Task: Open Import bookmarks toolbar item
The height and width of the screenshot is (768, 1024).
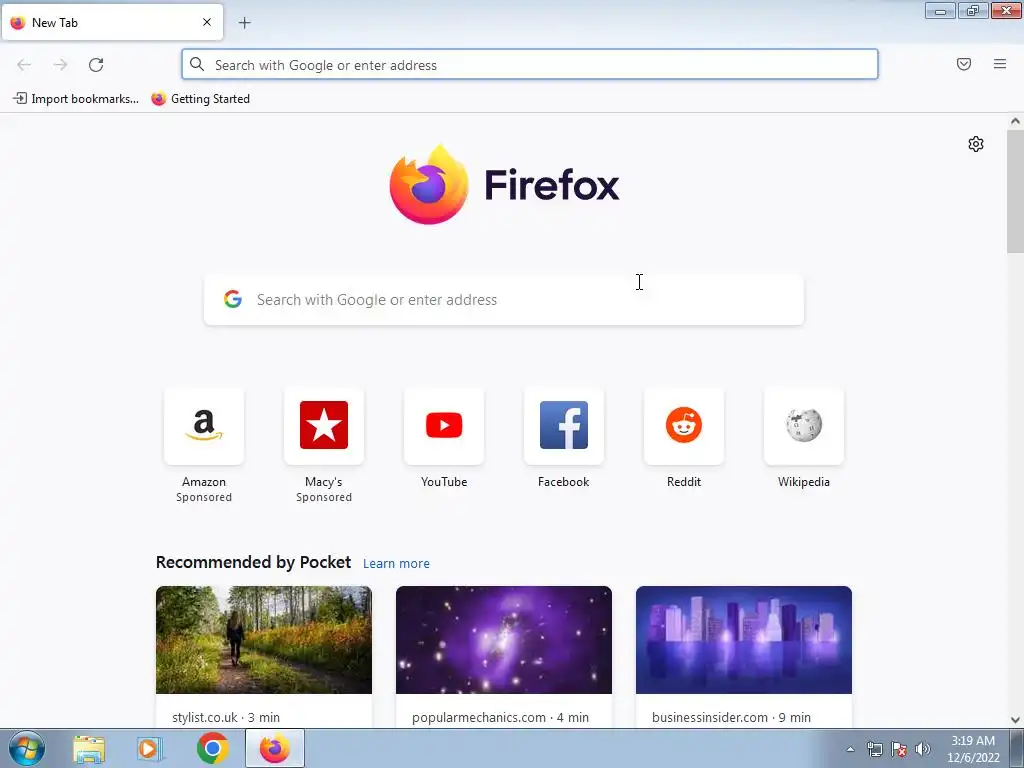Action: coord(76,99)
